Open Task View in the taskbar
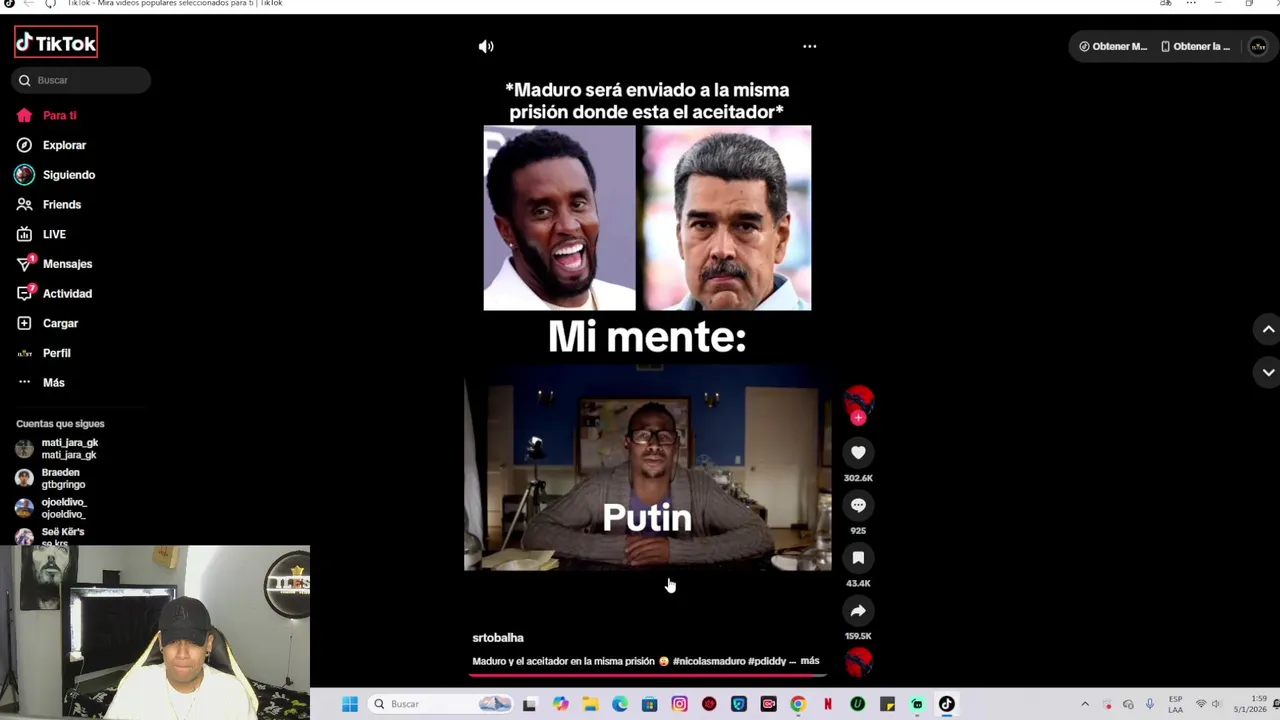The width and height of the screenshot is (1280, 720). (x=529, y=704)
